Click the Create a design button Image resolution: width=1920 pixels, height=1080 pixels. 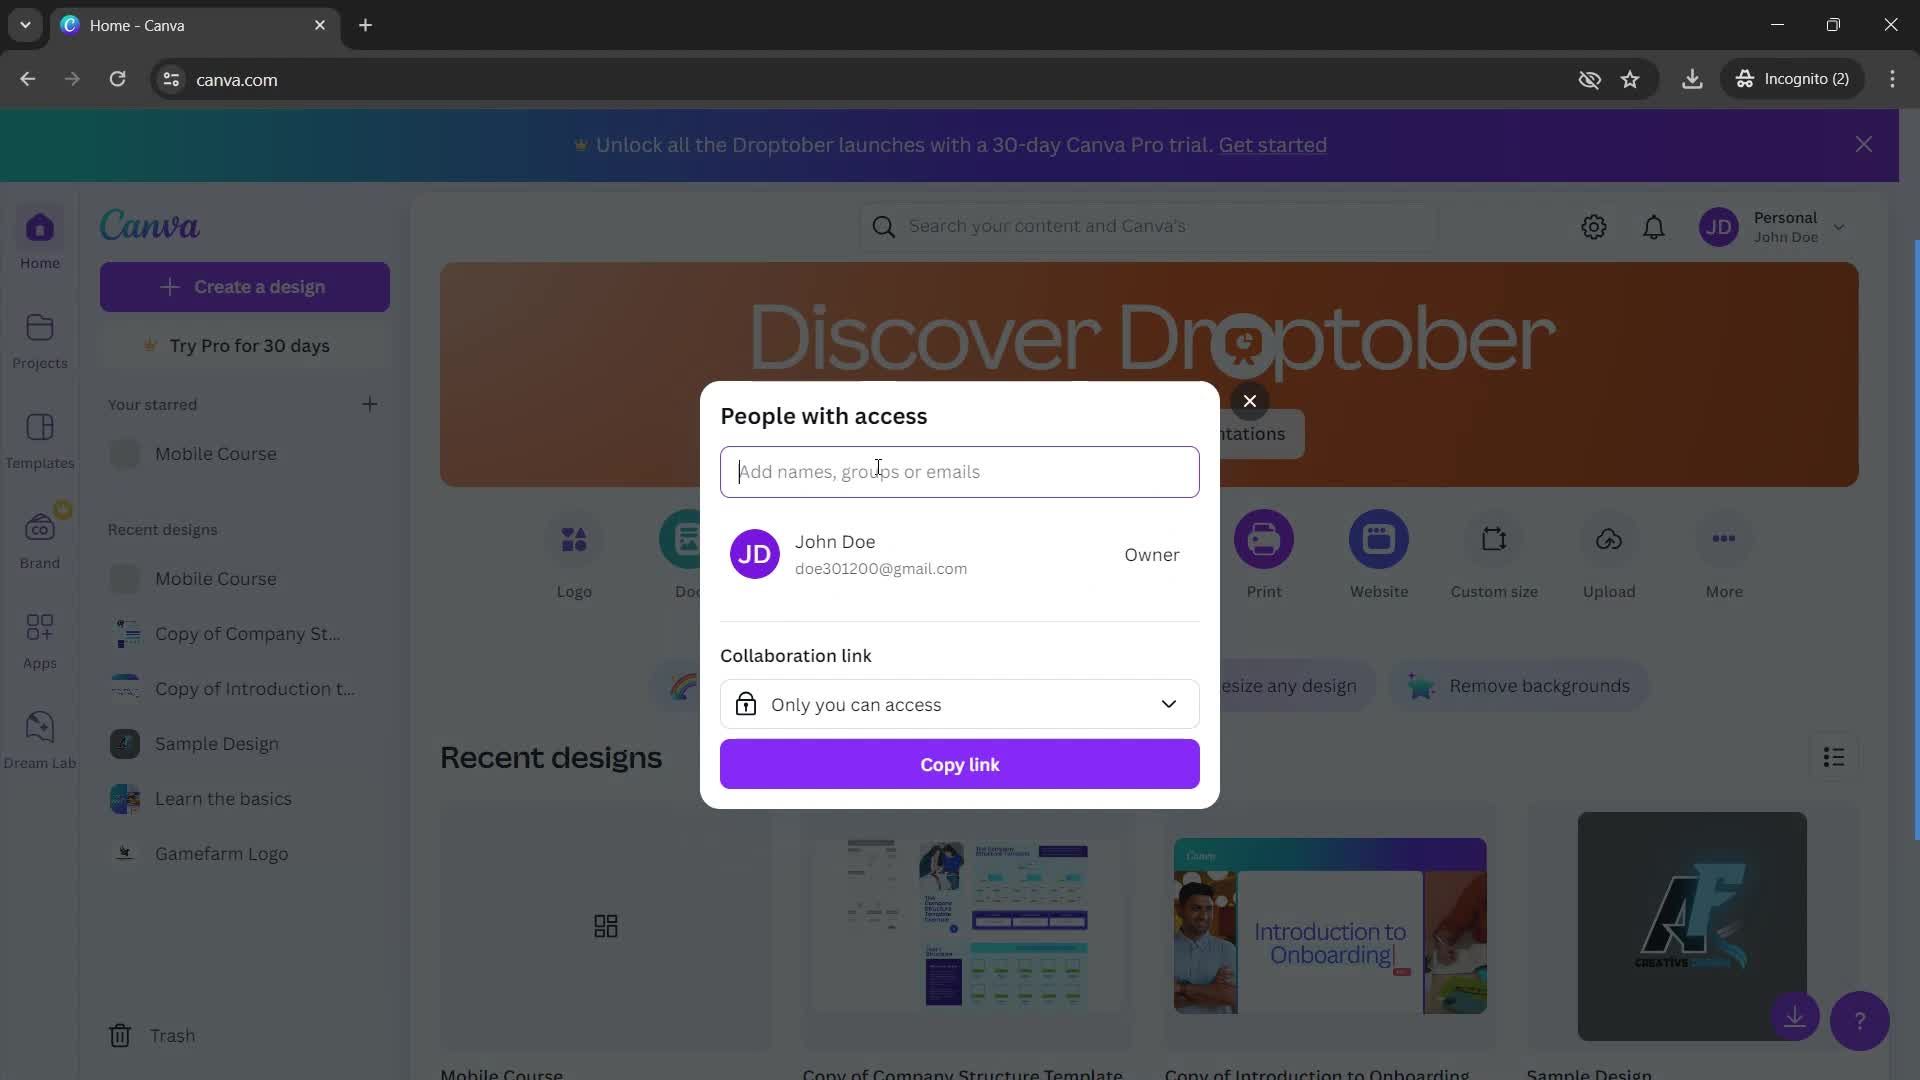click(x=244, y=286)
